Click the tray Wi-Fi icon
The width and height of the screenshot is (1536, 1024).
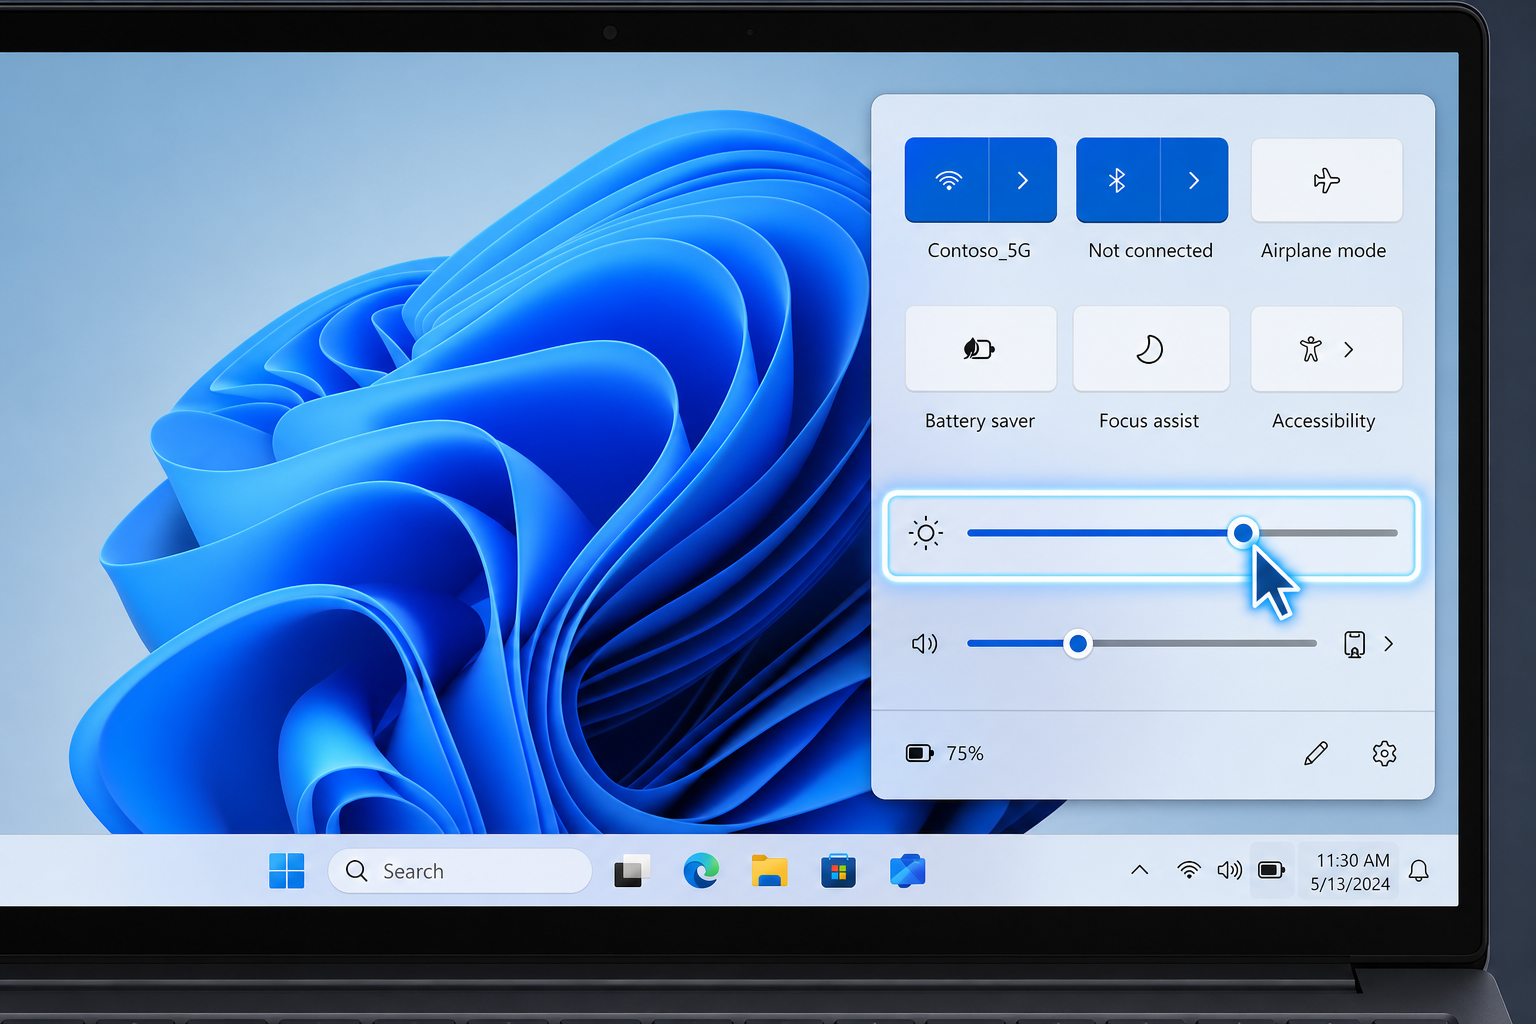pyautogui.click(x=1189, y=870)
